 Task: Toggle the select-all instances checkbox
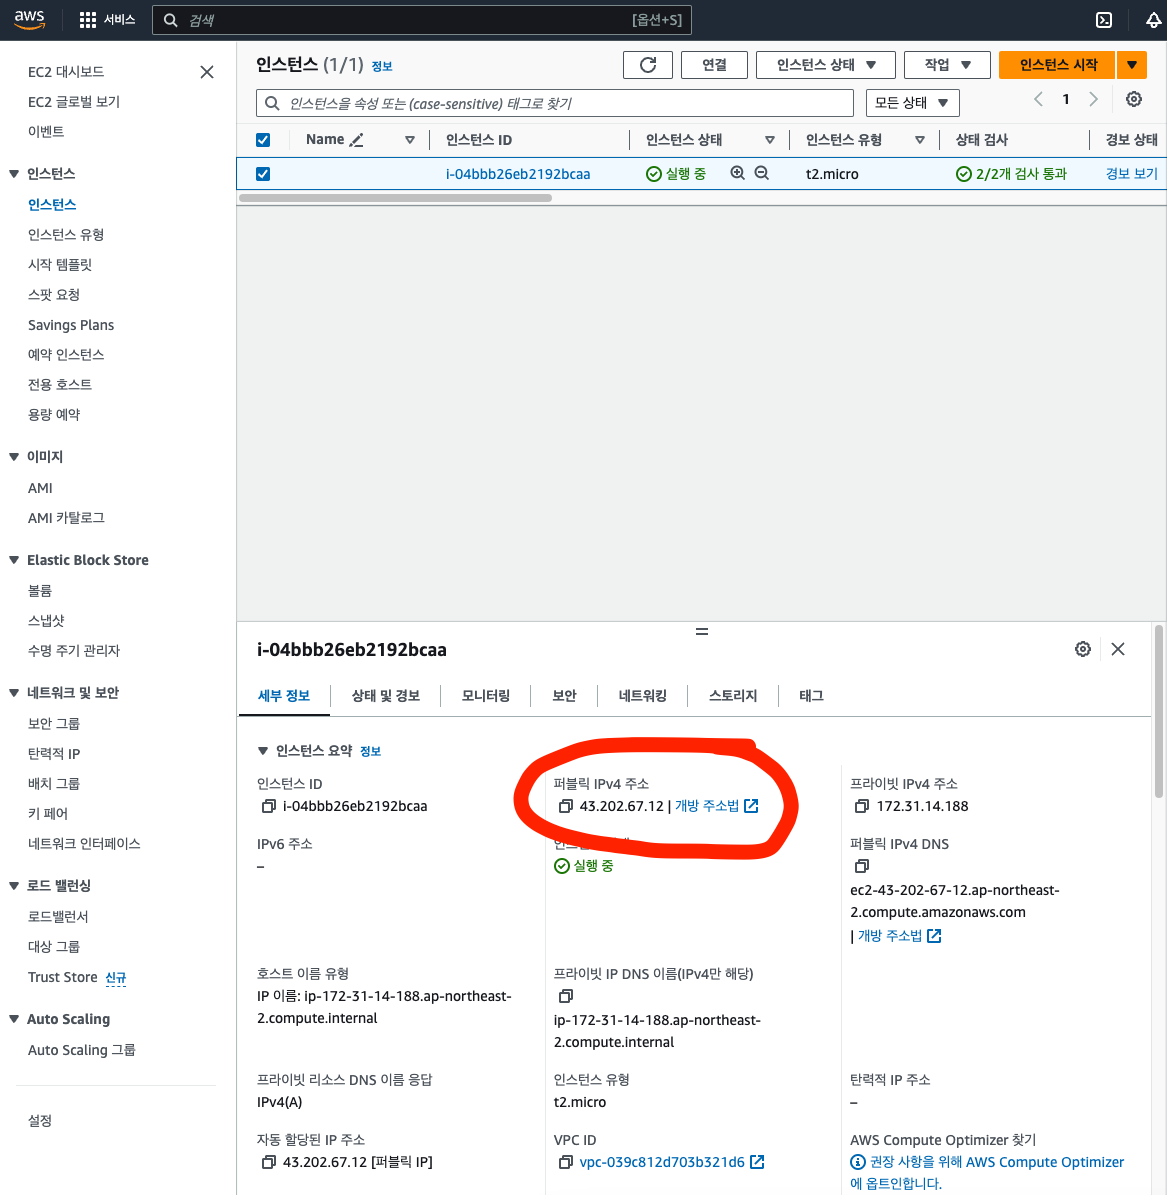click(x=263, y=139)
